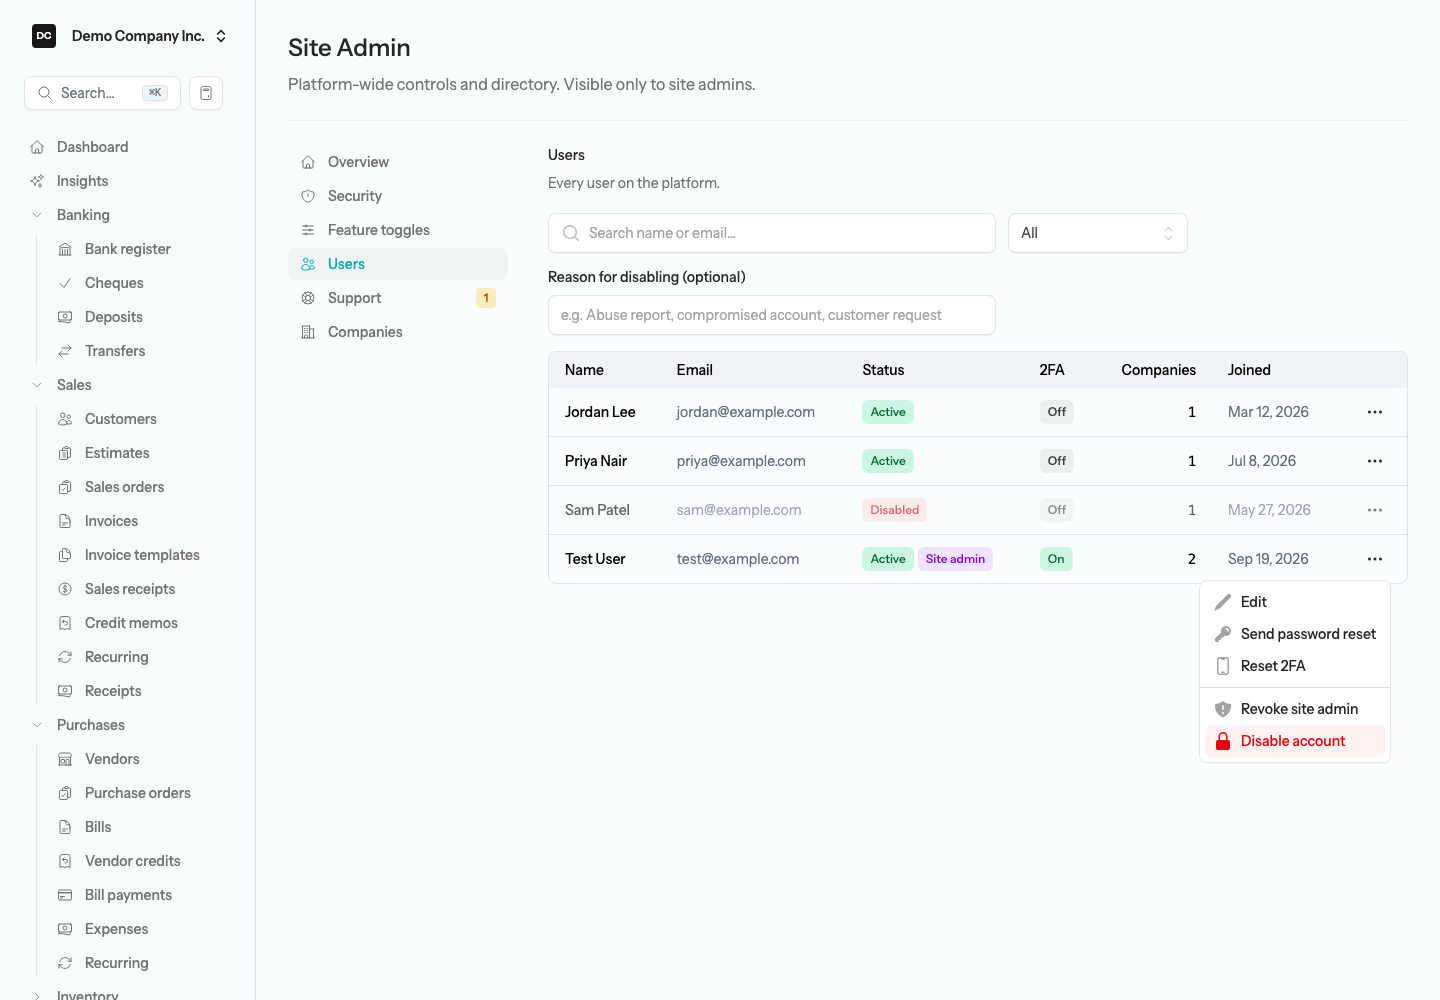Click the Transfers arrows icon
1440x1000 pixels.
[x=65, y=351]
